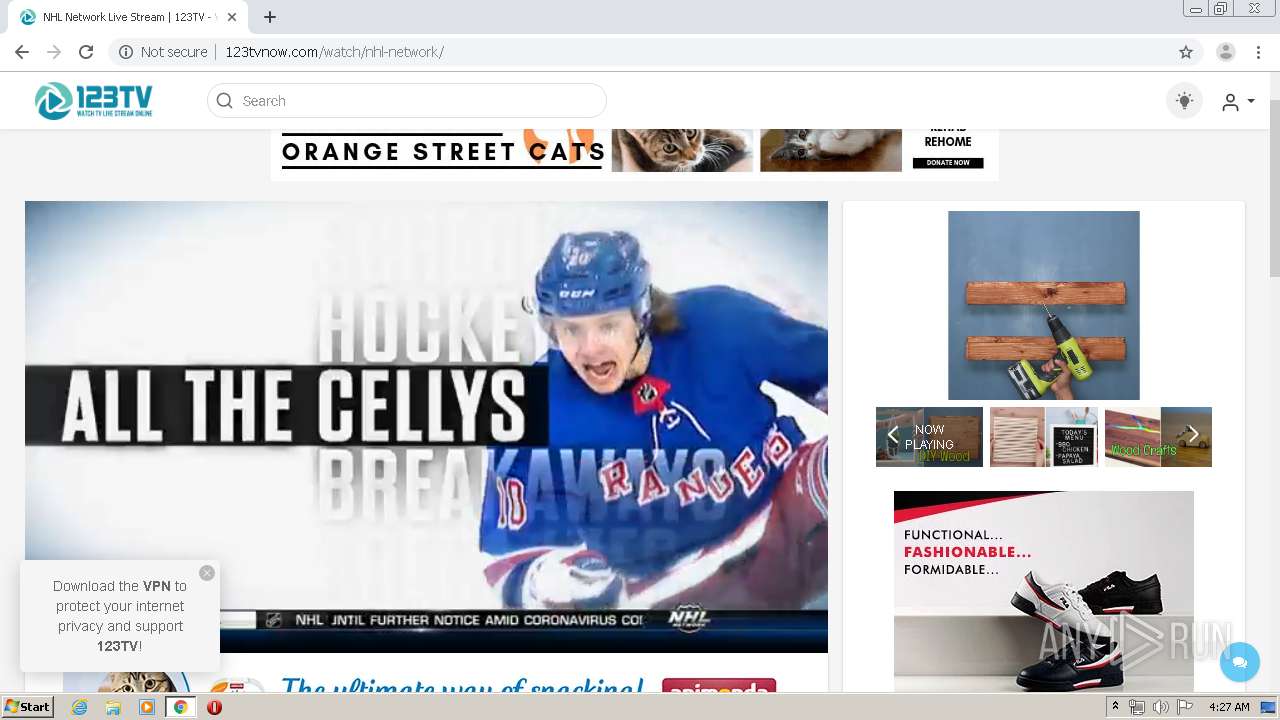Close the VPN download popup
Viewport: 1280px width, 720px height.
(207, 573)
